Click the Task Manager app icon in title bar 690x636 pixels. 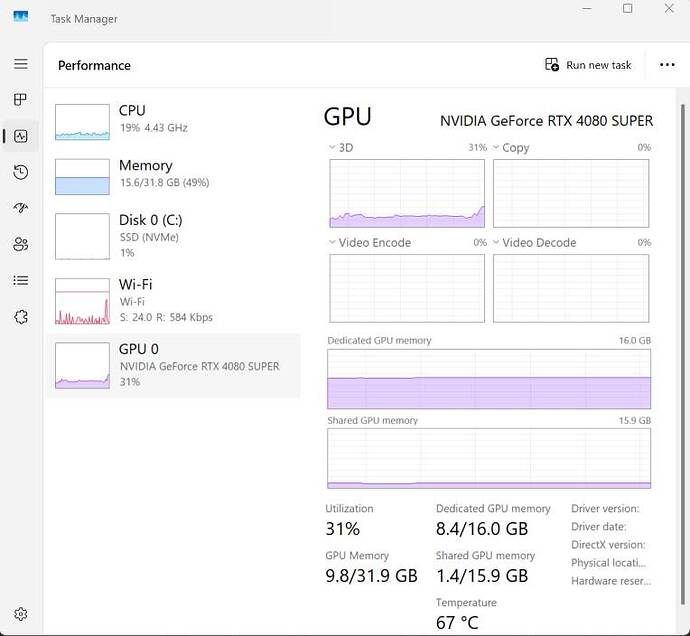click(x=21, y=17)
